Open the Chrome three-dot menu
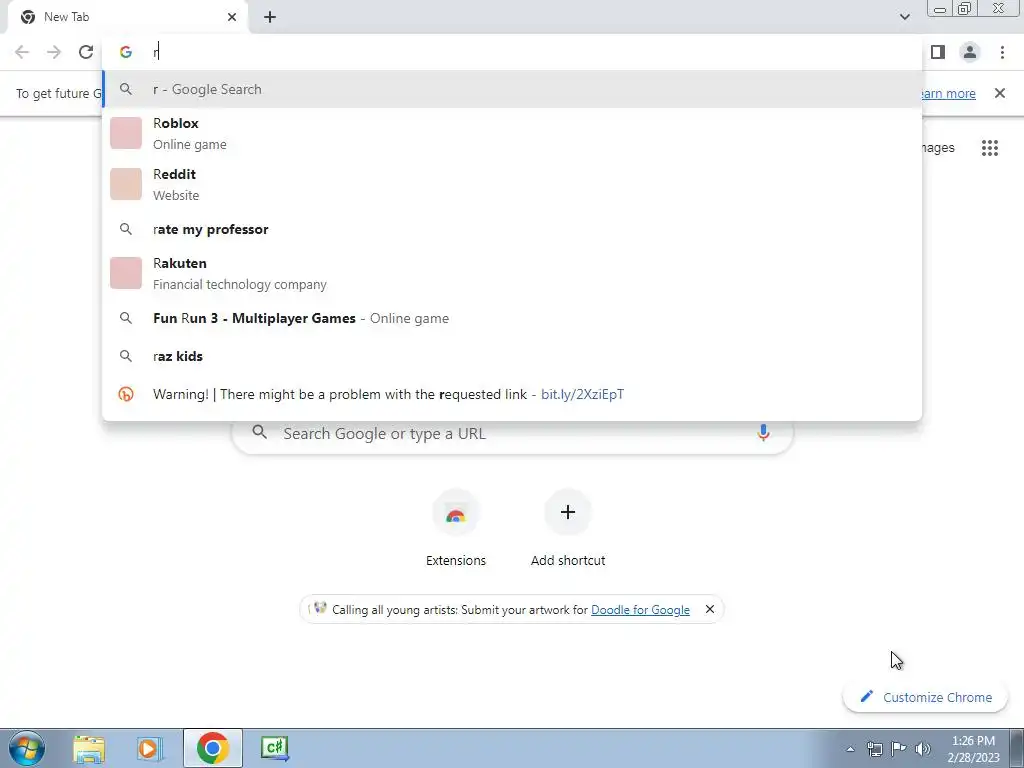The width and height of the screenshot is (1024, 768). 1002,52
